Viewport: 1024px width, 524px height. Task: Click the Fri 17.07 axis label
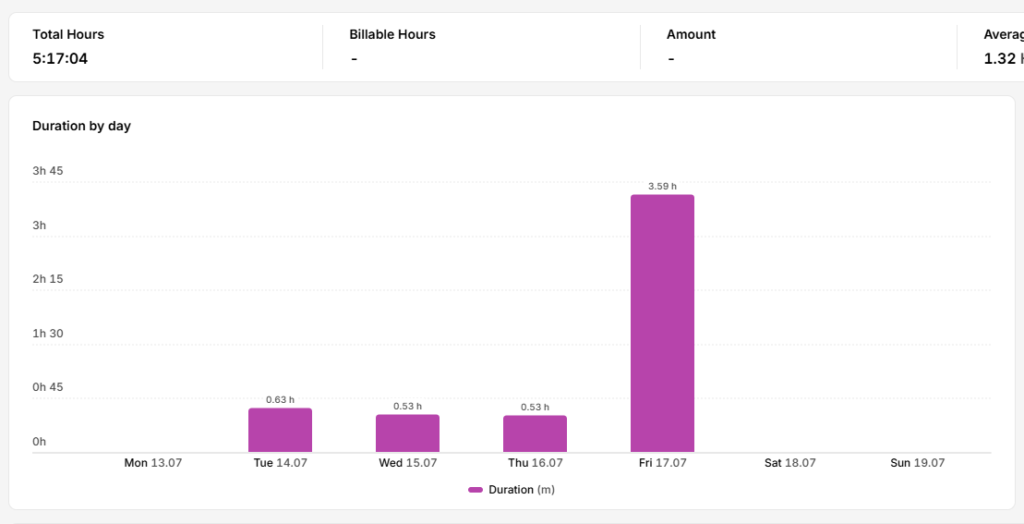[x=662, y=463]
